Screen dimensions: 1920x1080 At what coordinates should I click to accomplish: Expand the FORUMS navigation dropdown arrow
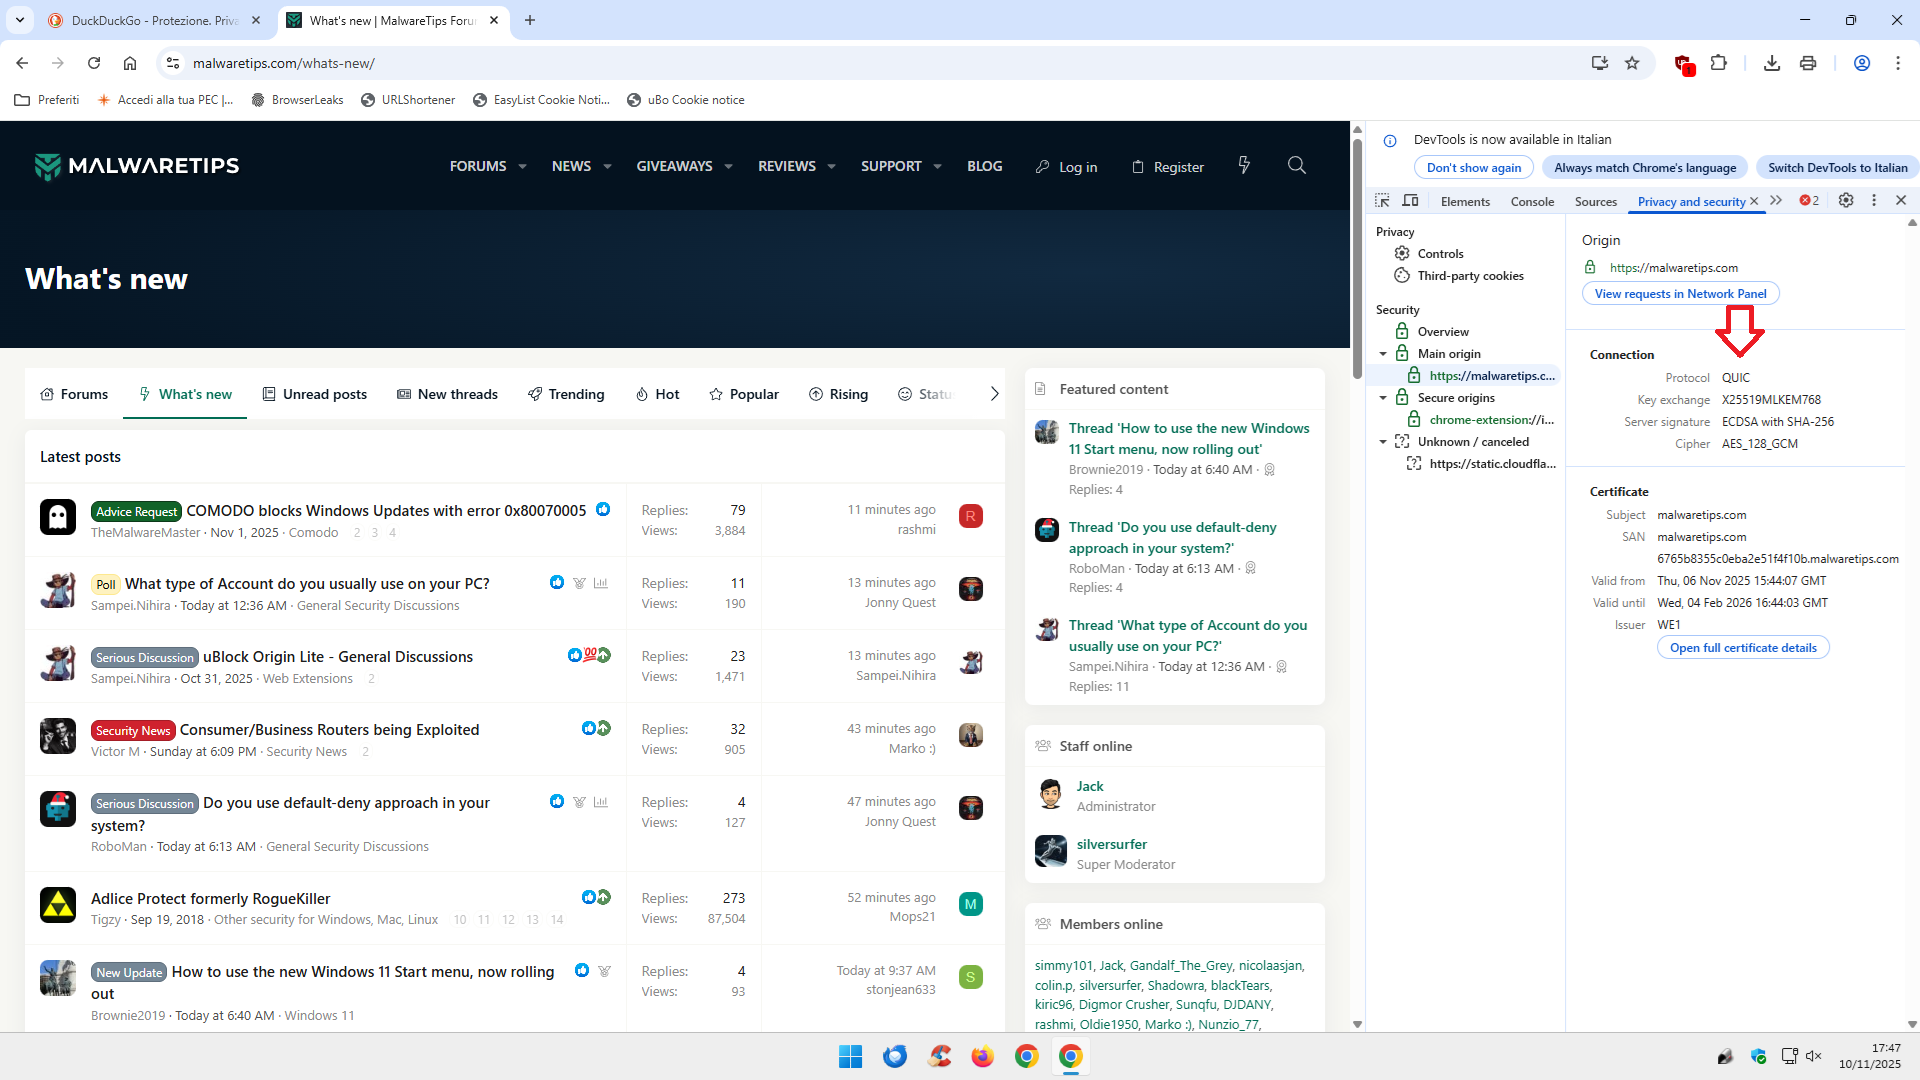click(522, 167)
